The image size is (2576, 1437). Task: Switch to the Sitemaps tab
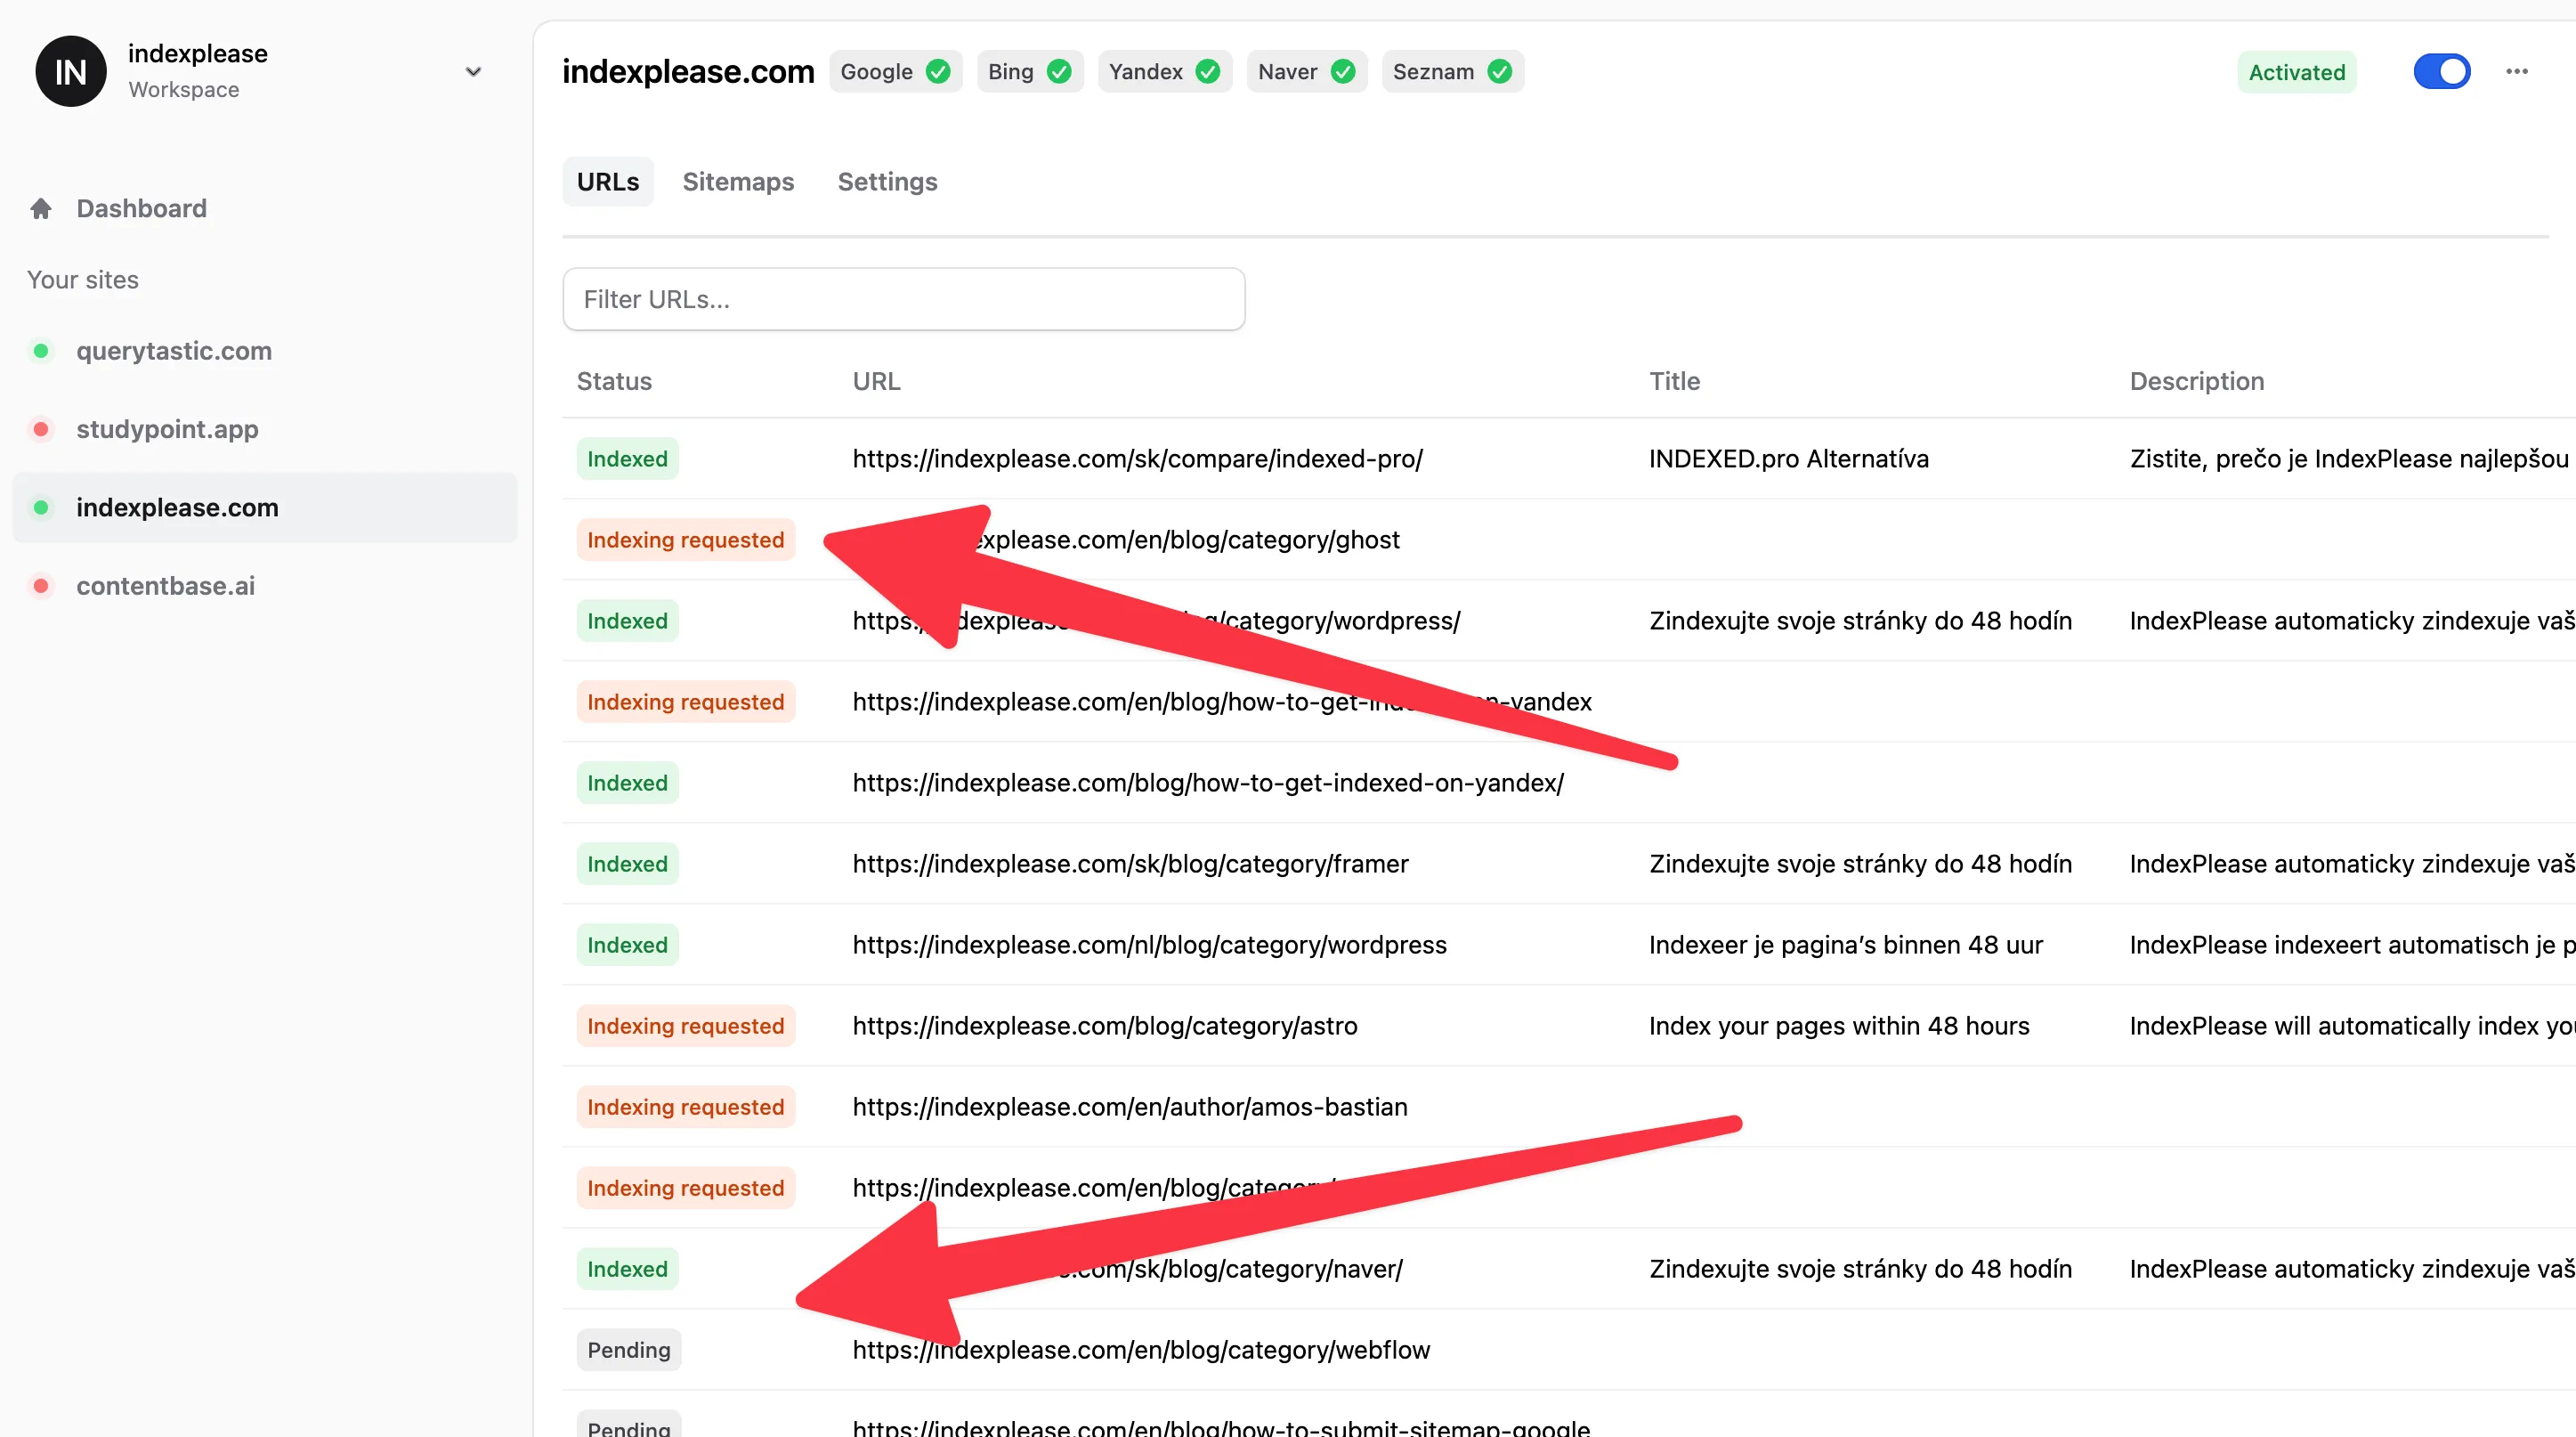738,181
